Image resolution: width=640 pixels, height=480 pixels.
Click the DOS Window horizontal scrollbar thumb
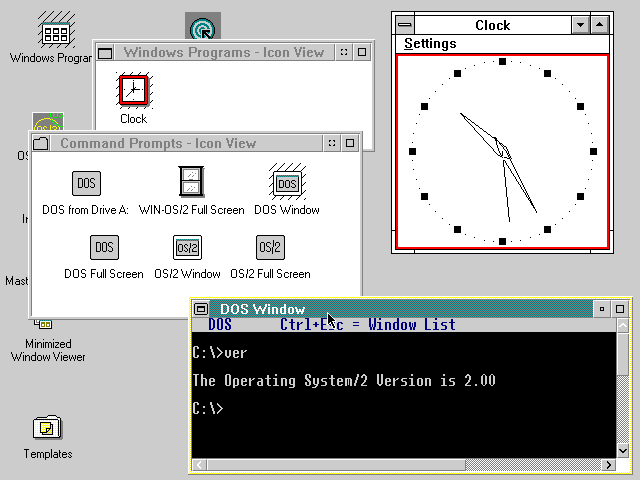(336, 465)
